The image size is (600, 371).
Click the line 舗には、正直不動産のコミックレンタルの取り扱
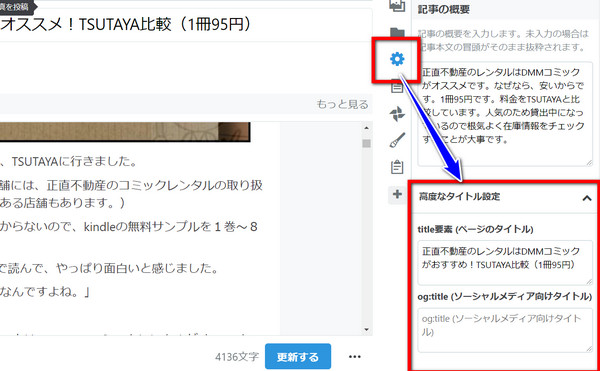point(131,186)
